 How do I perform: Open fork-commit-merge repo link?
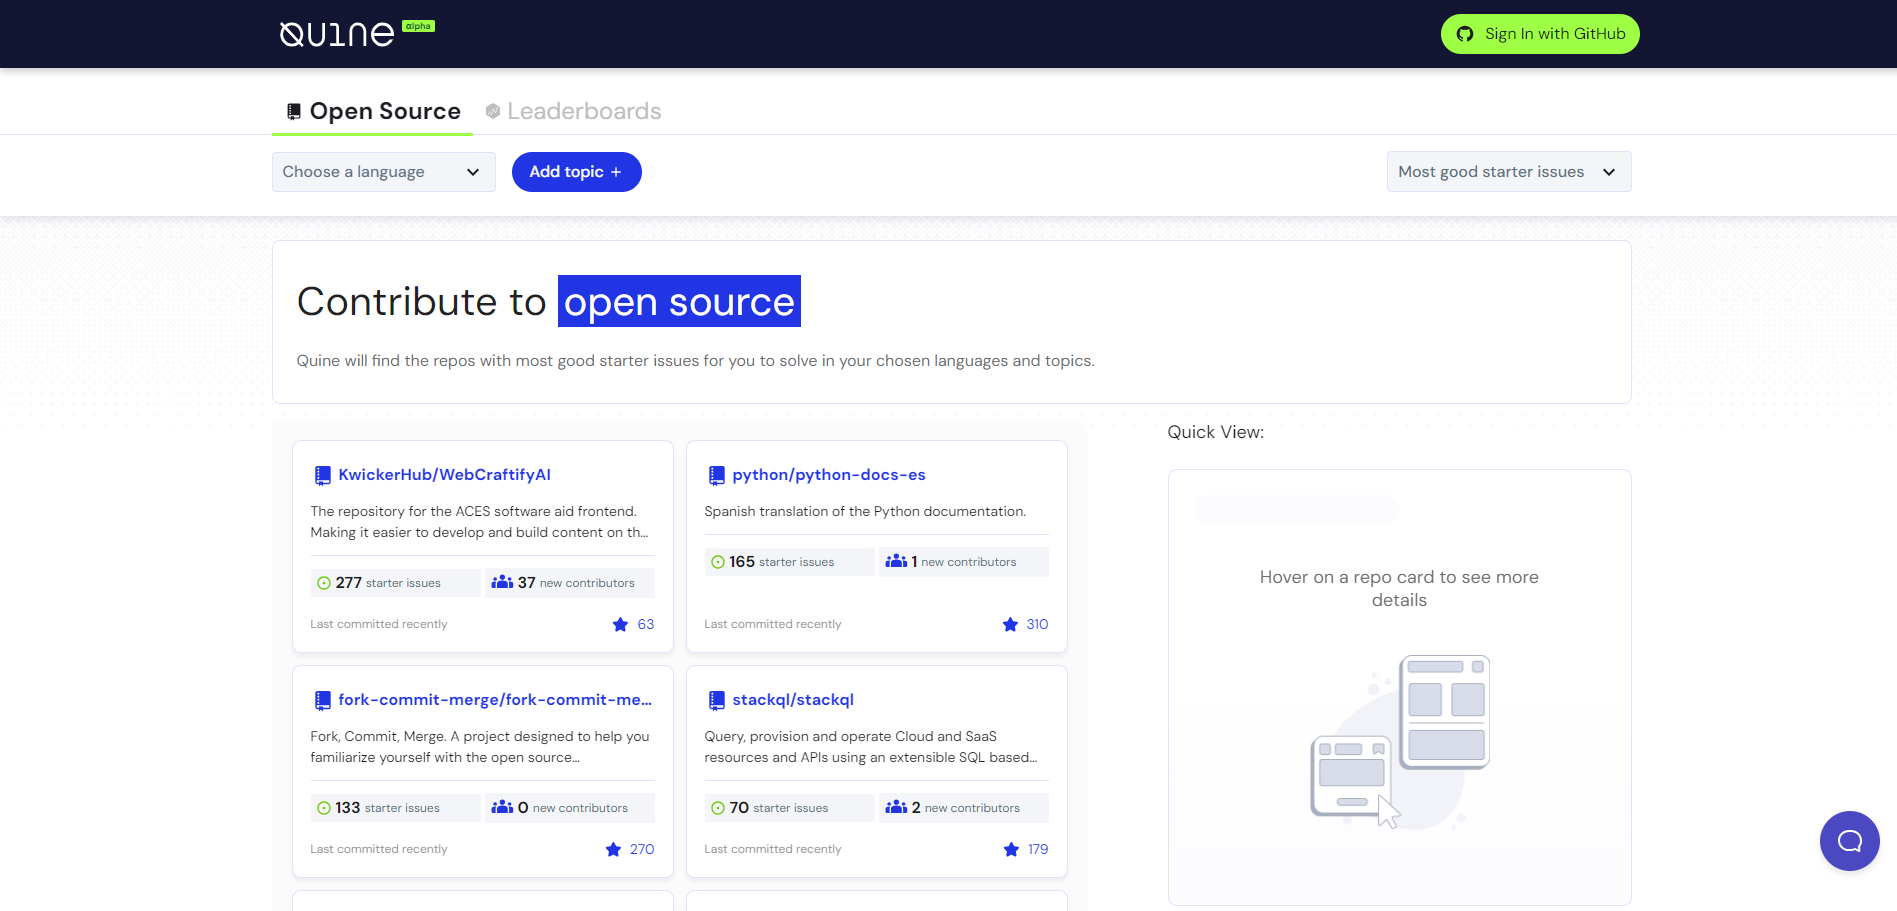pos(495,700)
